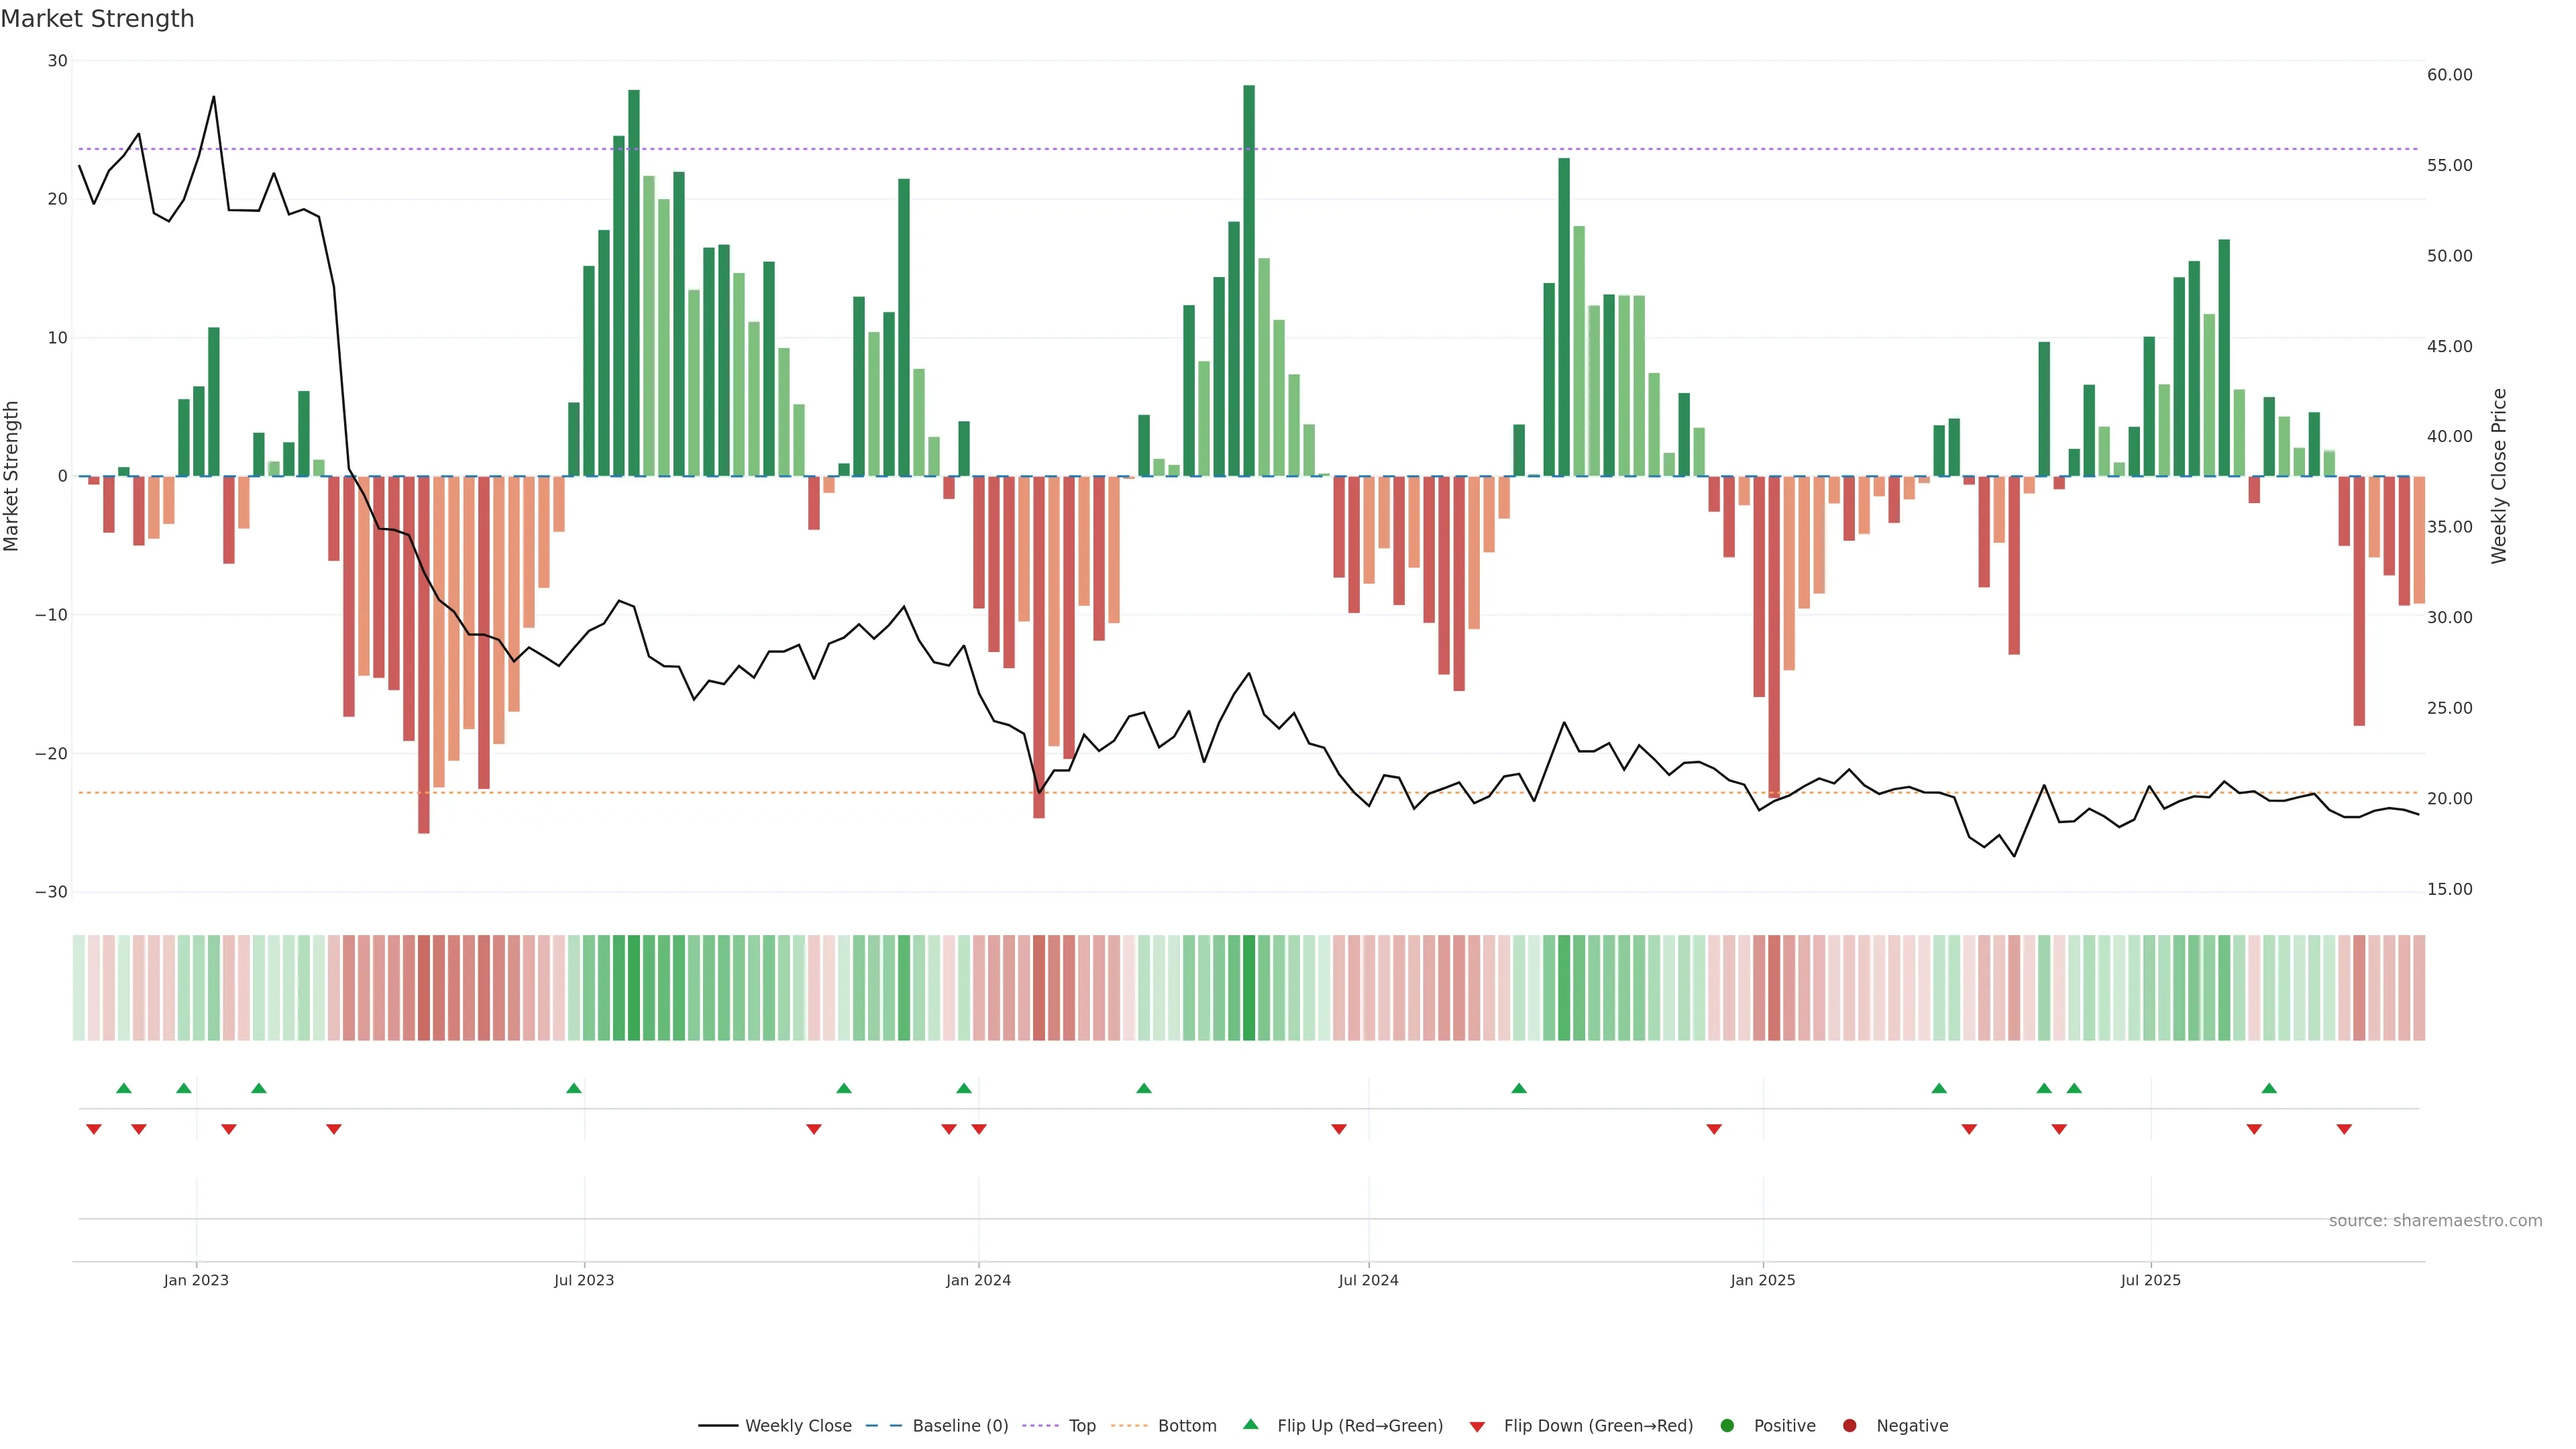
Task: Click the darkest green heatmap cell
Action: [x=1249, y=987]
